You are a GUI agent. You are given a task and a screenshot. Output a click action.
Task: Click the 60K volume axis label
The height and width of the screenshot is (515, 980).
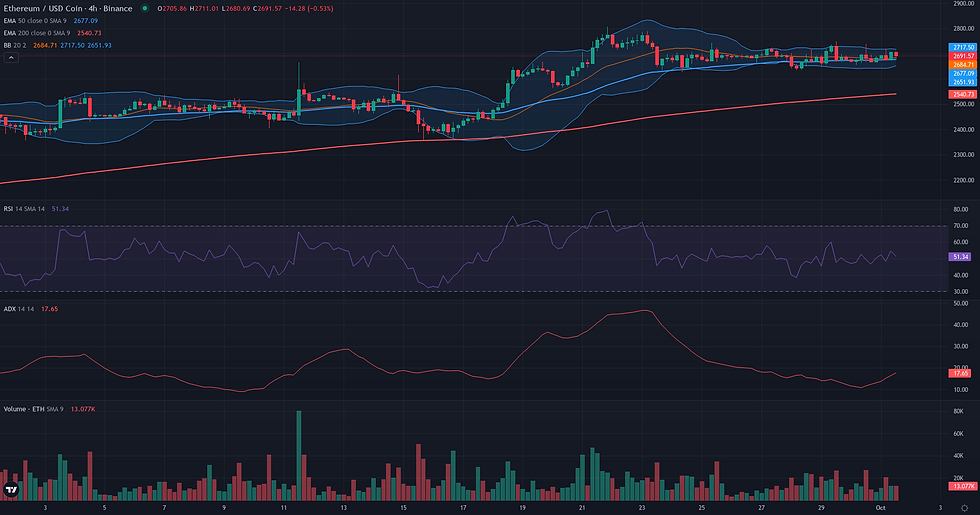point(958,434)
